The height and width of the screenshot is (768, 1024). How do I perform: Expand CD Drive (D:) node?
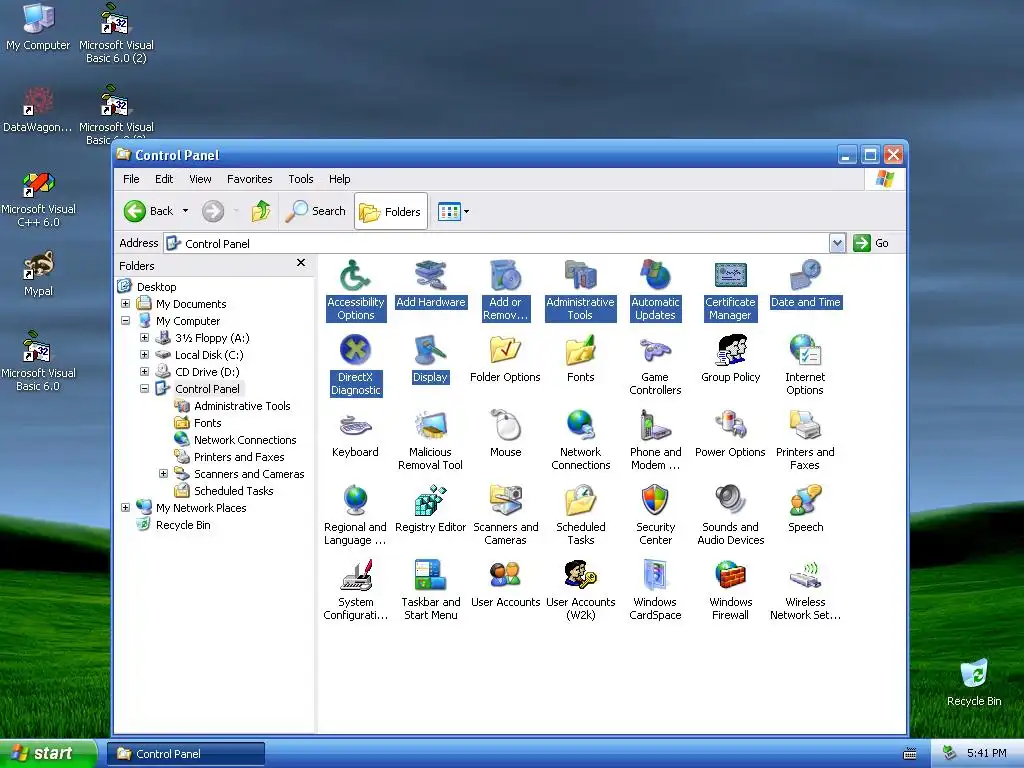click(x=144, y=372)
